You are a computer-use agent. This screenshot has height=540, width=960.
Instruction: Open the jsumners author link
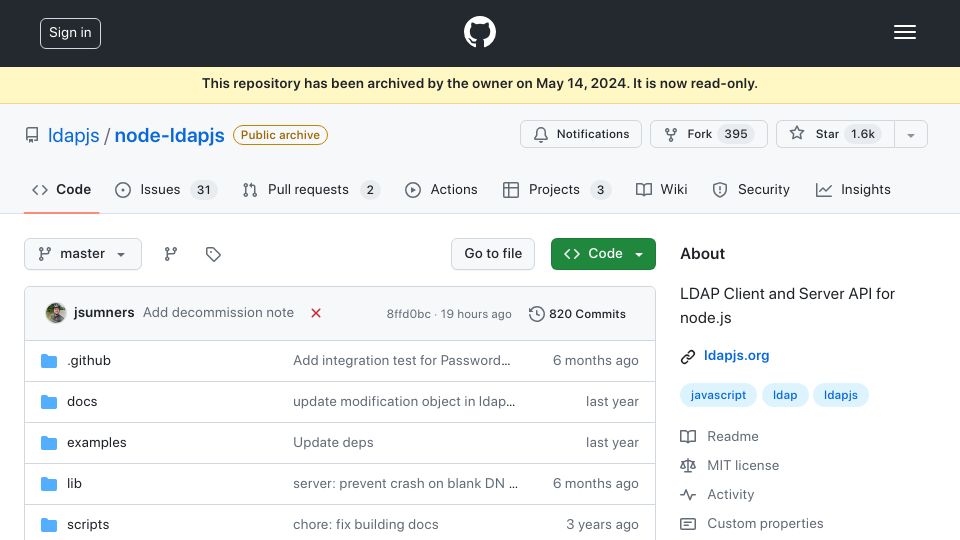click(103, 312)
